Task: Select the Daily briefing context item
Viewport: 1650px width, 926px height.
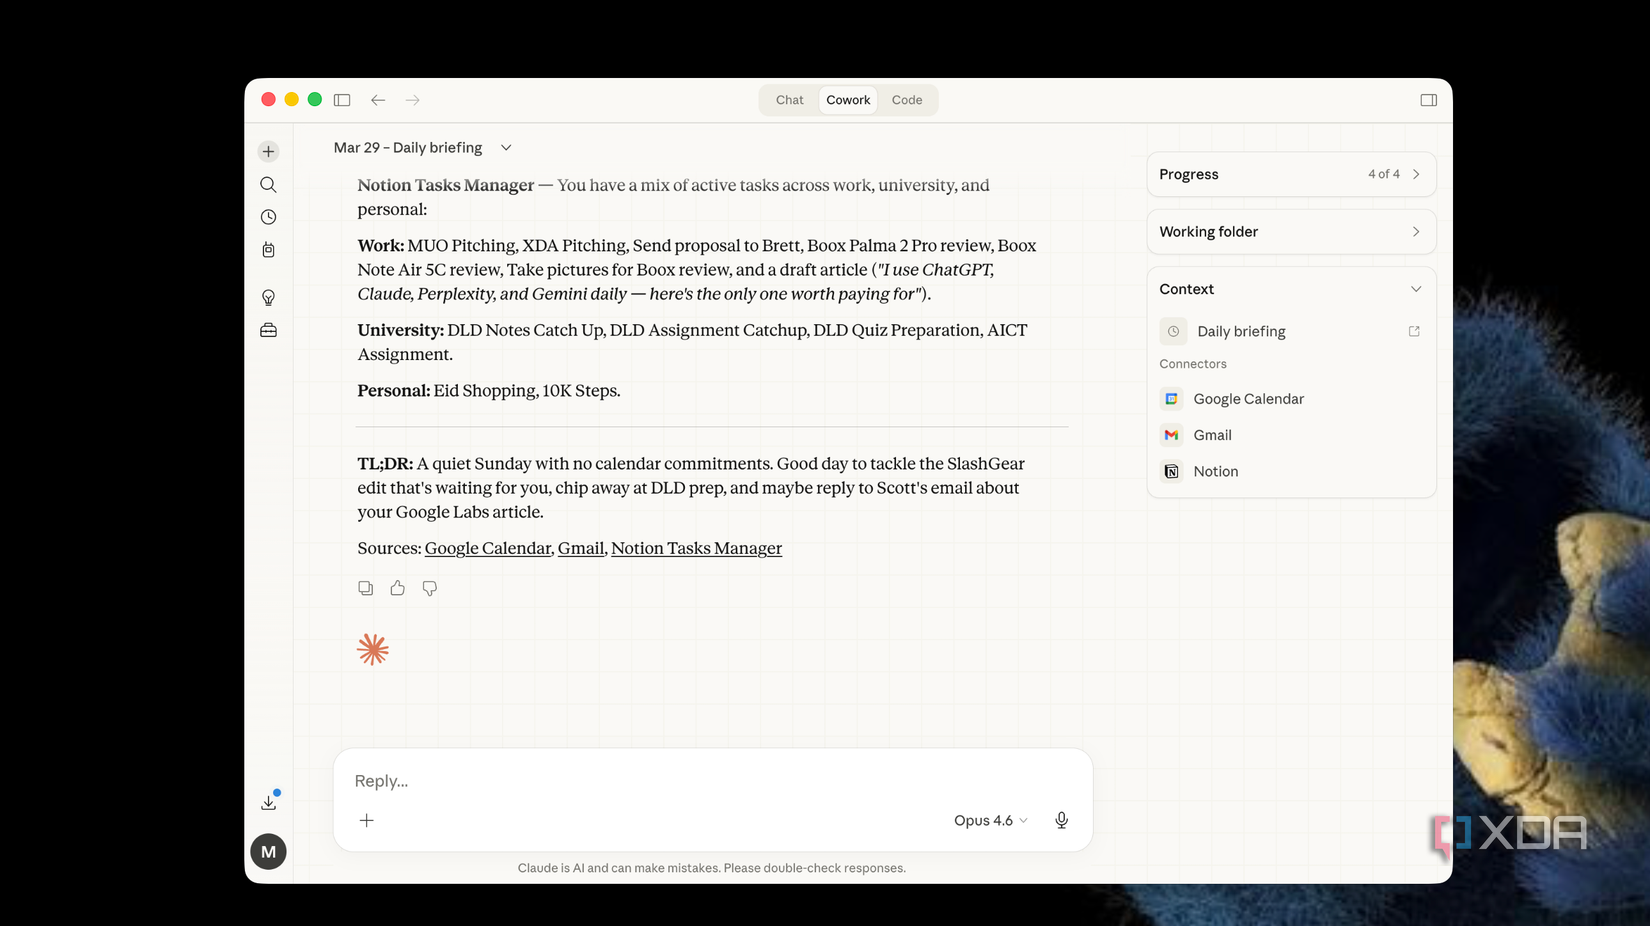Action: click(x=1290, y=331)
